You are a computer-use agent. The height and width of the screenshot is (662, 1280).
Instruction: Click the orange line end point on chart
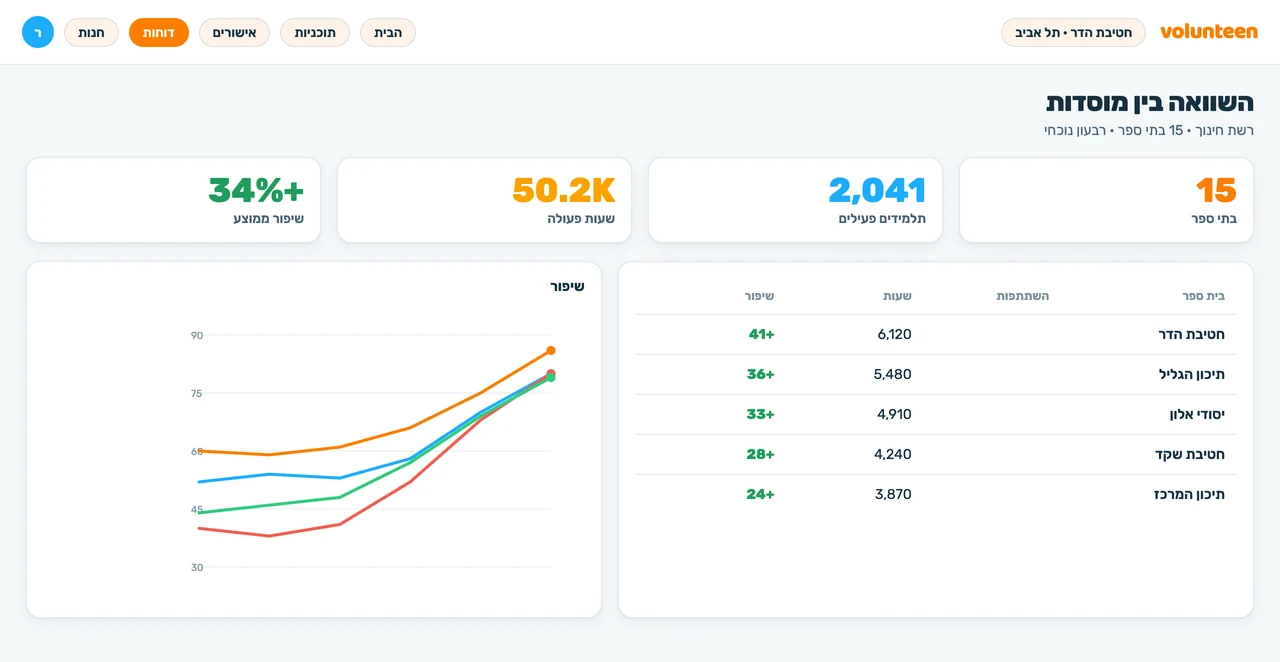(x=550, y=351)
